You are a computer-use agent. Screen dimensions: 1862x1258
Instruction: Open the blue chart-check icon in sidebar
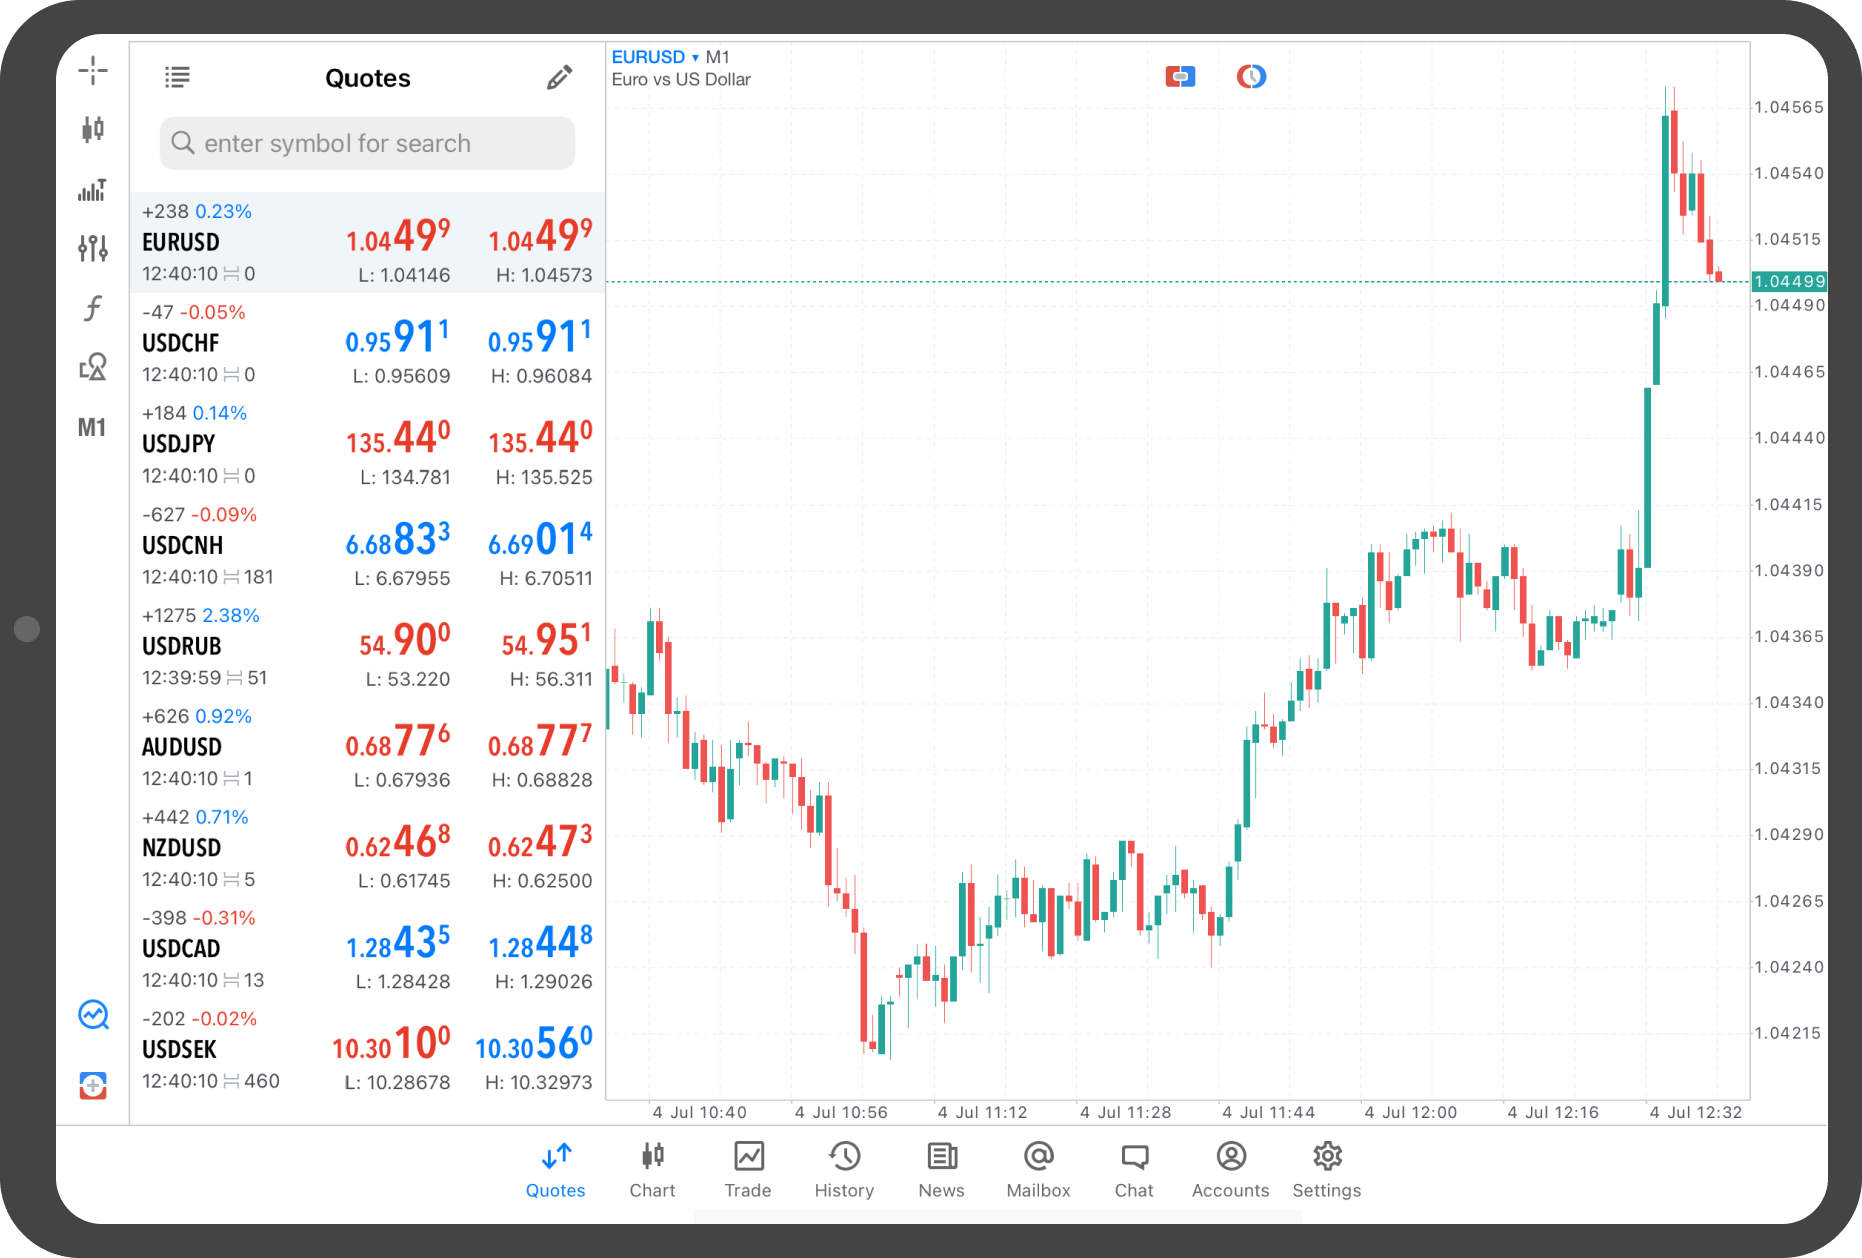click(93, 1015)
